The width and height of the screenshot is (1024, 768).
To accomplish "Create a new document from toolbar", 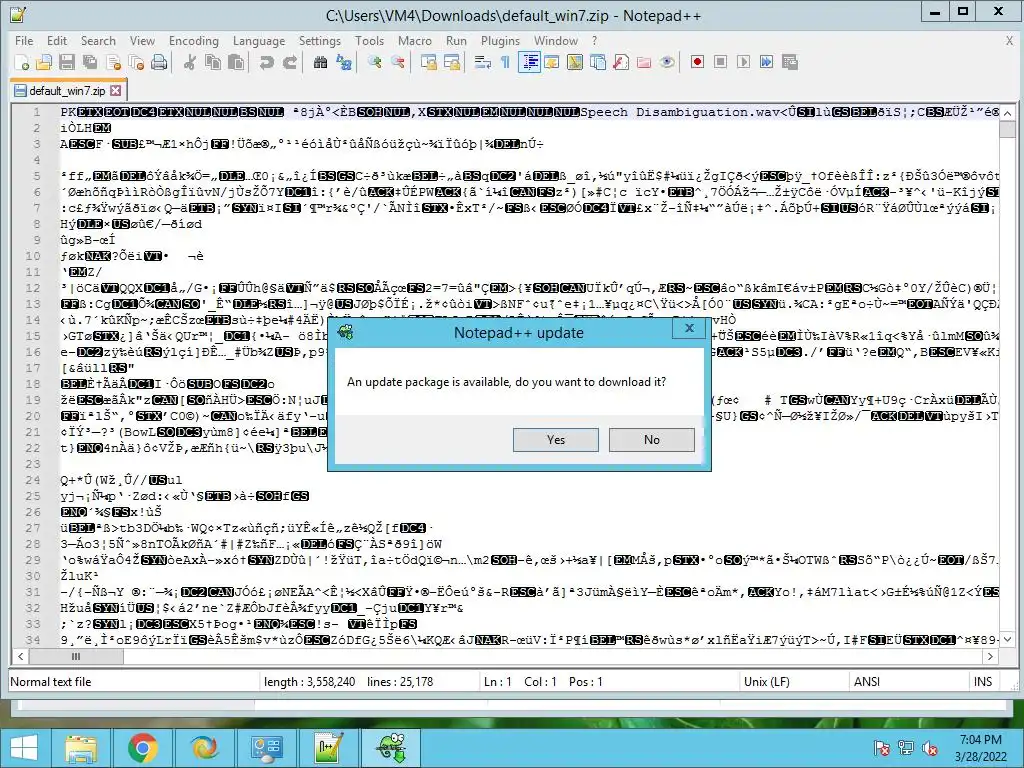I will (22, 62).
